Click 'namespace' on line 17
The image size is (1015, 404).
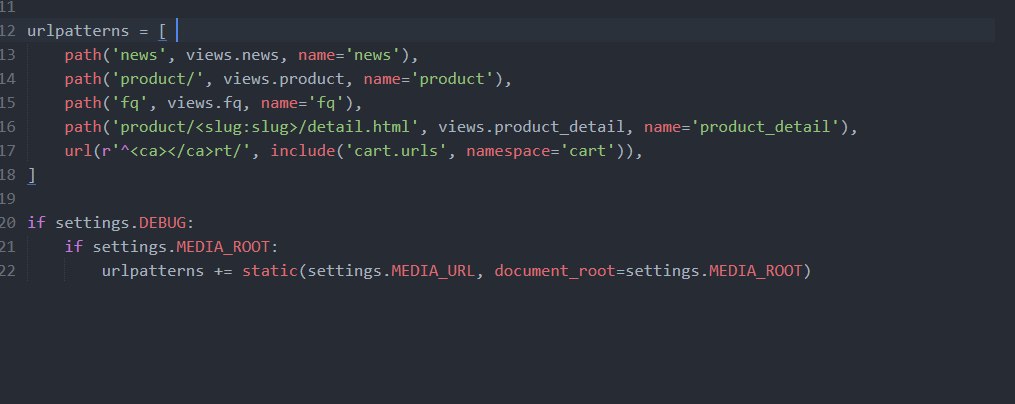click(508, 151)
